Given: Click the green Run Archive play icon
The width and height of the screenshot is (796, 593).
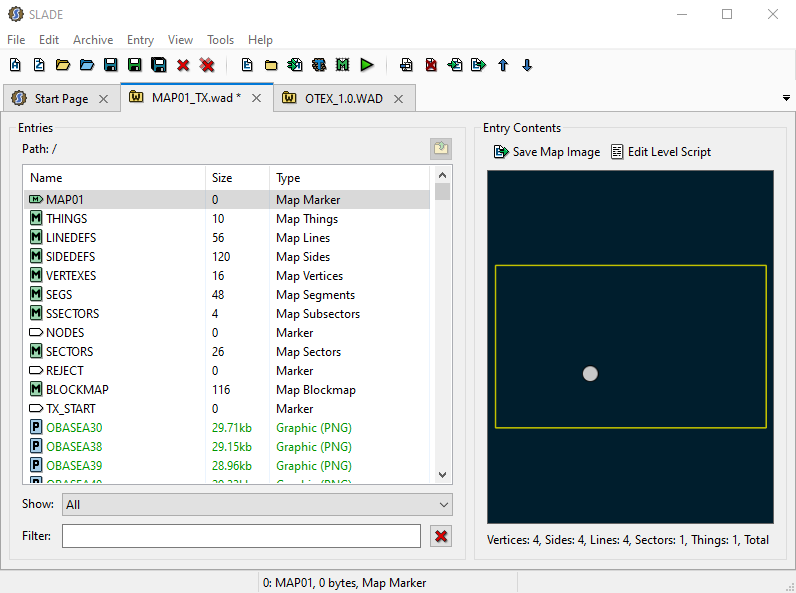Looking at the screenshot, I should 367,65.
